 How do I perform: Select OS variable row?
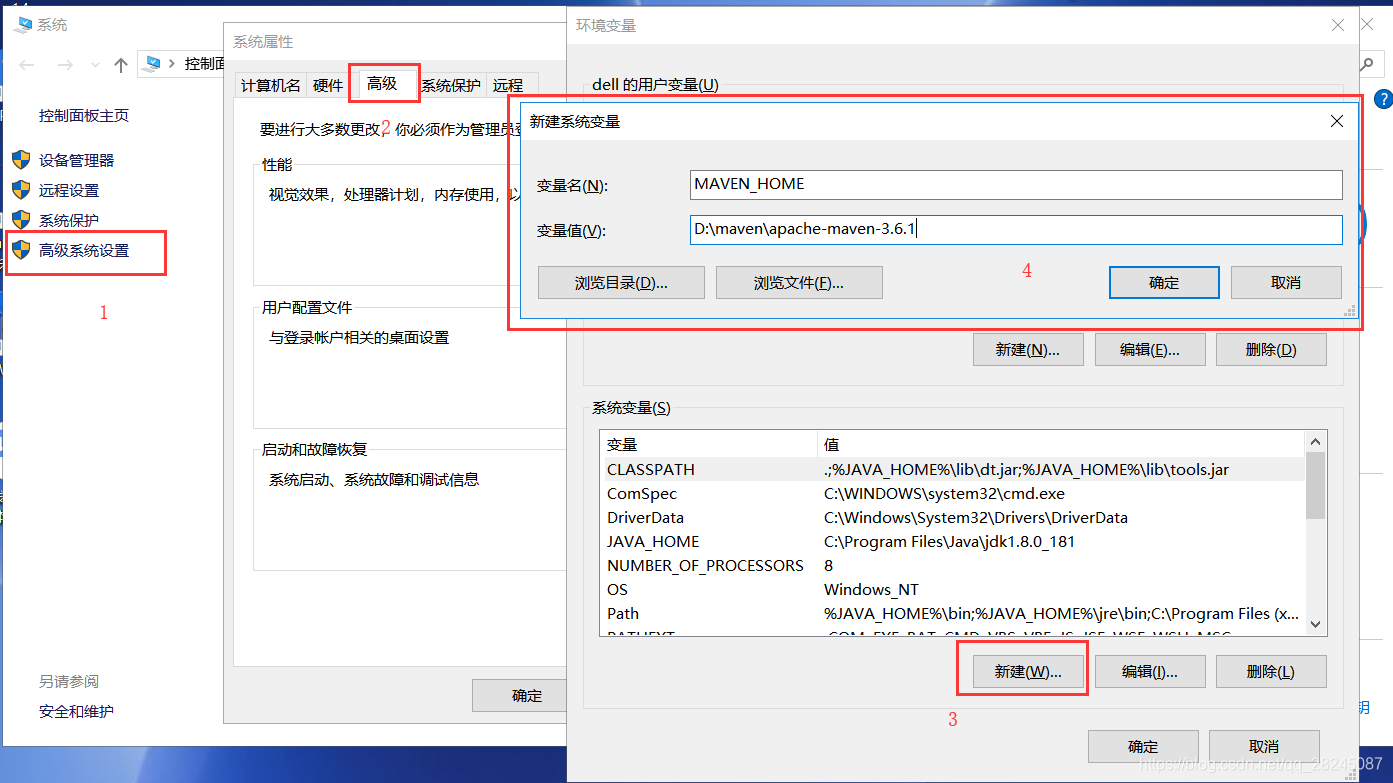[x=953, y=589]
